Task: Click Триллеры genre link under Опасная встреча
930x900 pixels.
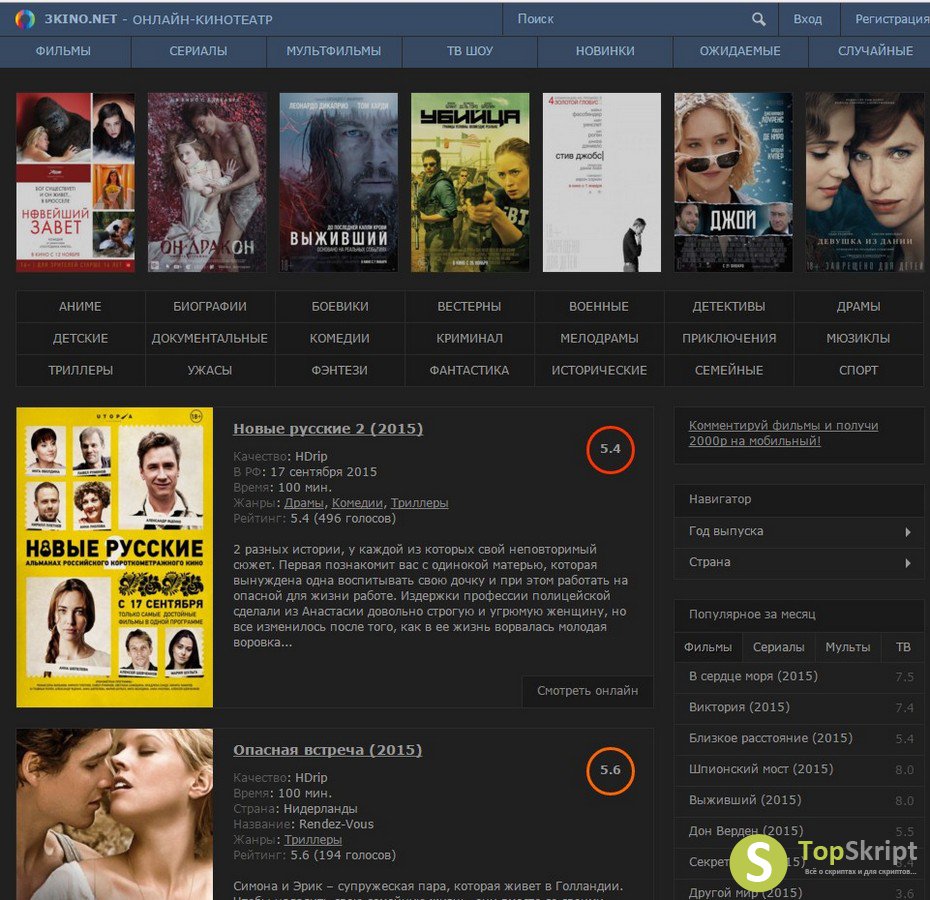Action: [x=313, y=840]
